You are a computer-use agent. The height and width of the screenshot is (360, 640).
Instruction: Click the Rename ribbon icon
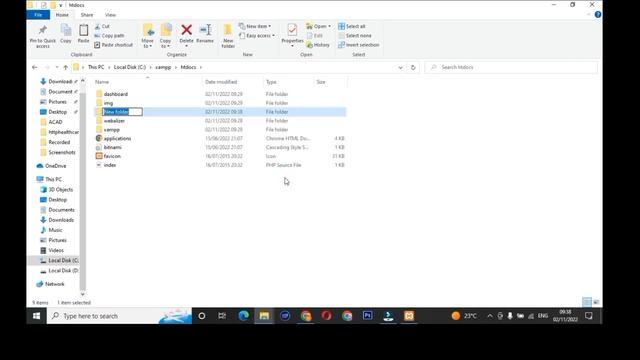205,30
